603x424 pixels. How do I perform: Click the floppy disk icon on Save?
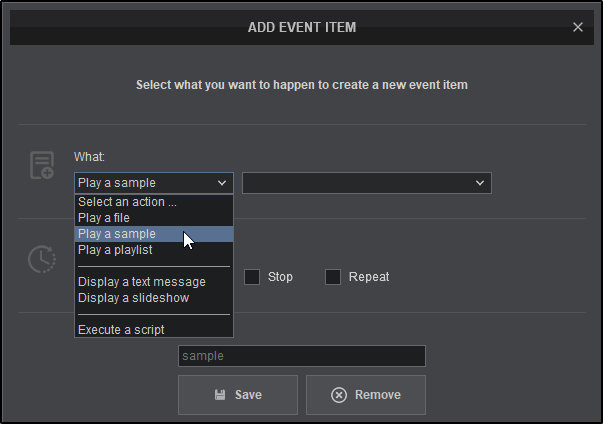(219, 395)
